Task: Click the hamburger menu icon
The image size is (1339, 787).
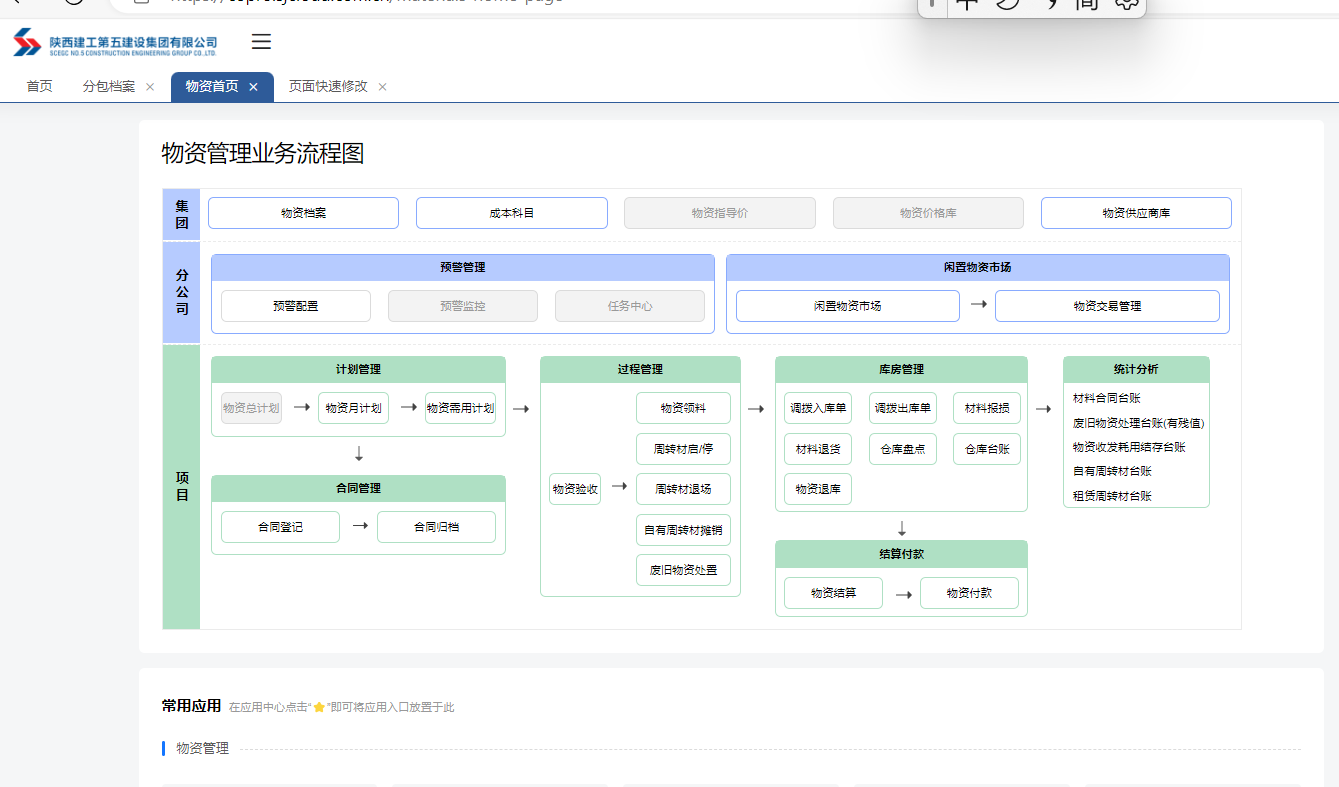Action: click(261, 42)
